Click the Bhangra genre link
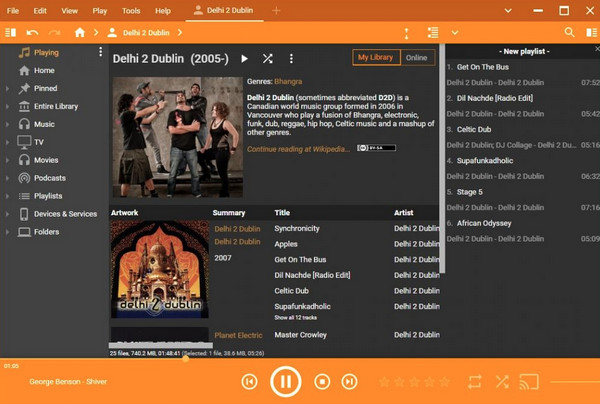 tap(288, 80)
